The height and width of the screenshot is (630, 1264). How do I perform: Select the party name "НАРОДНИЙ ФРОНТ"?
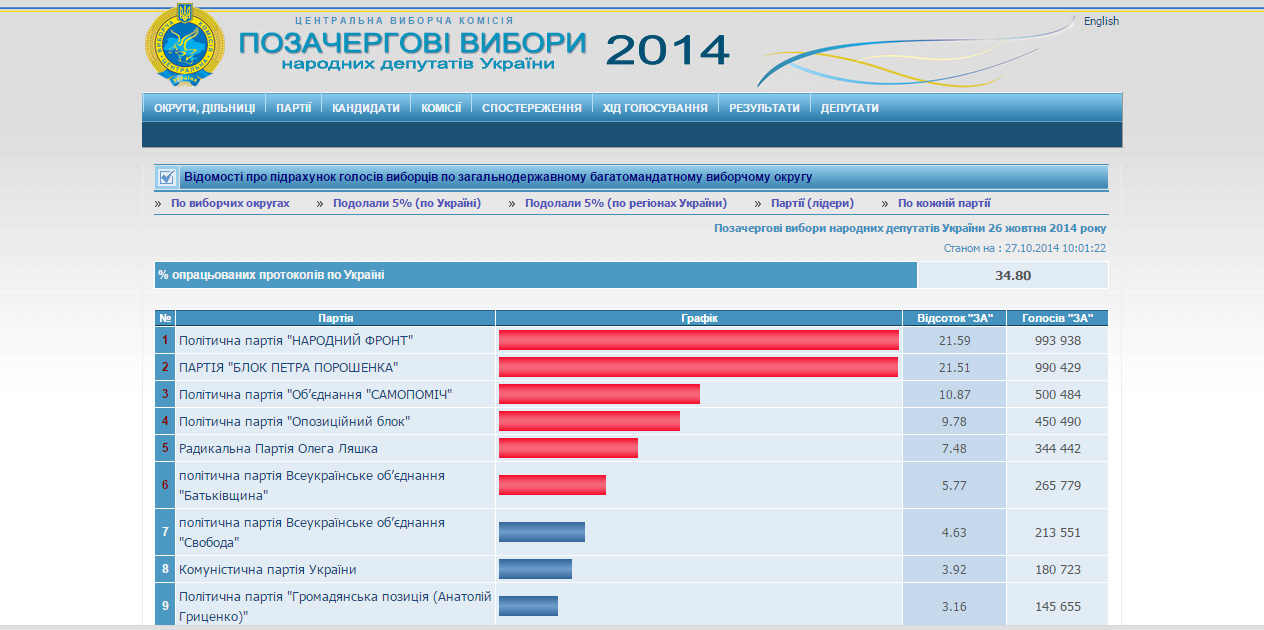pos(296,341)
